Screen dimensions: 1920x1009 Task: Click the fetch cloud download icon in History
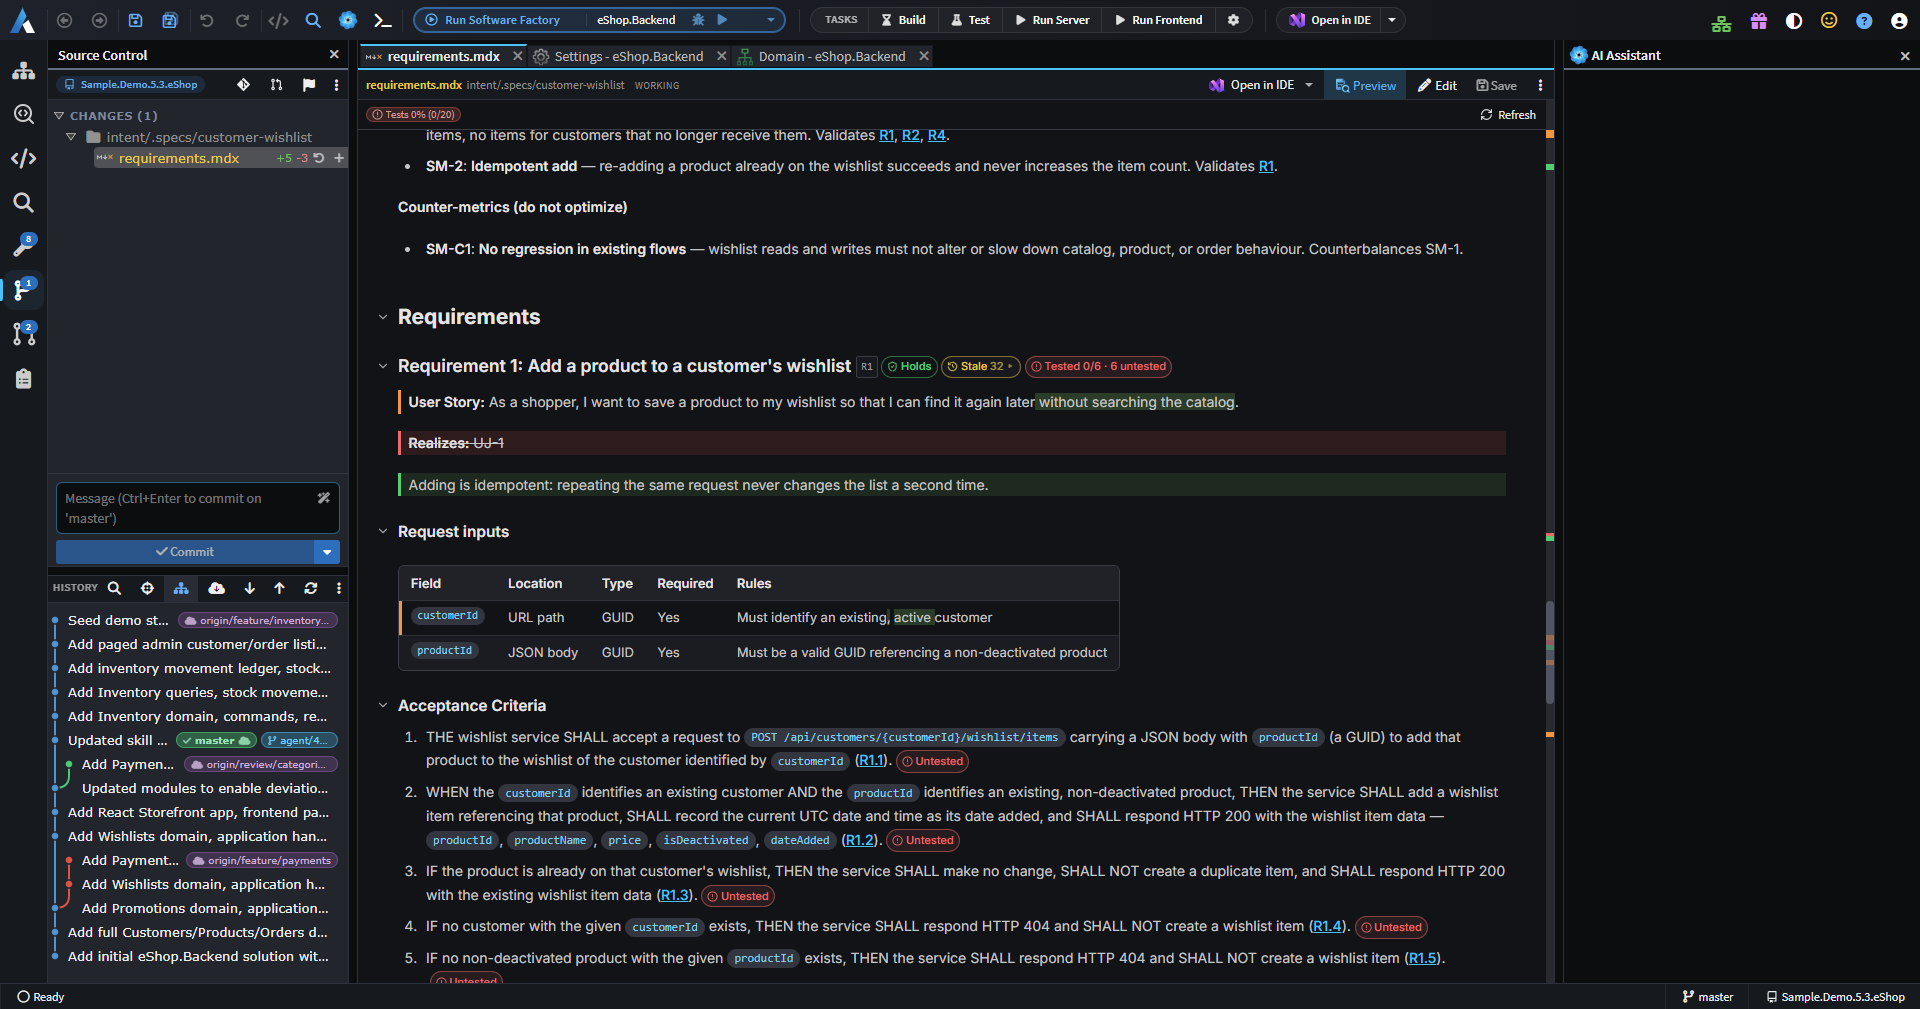(x=217, y=588)
